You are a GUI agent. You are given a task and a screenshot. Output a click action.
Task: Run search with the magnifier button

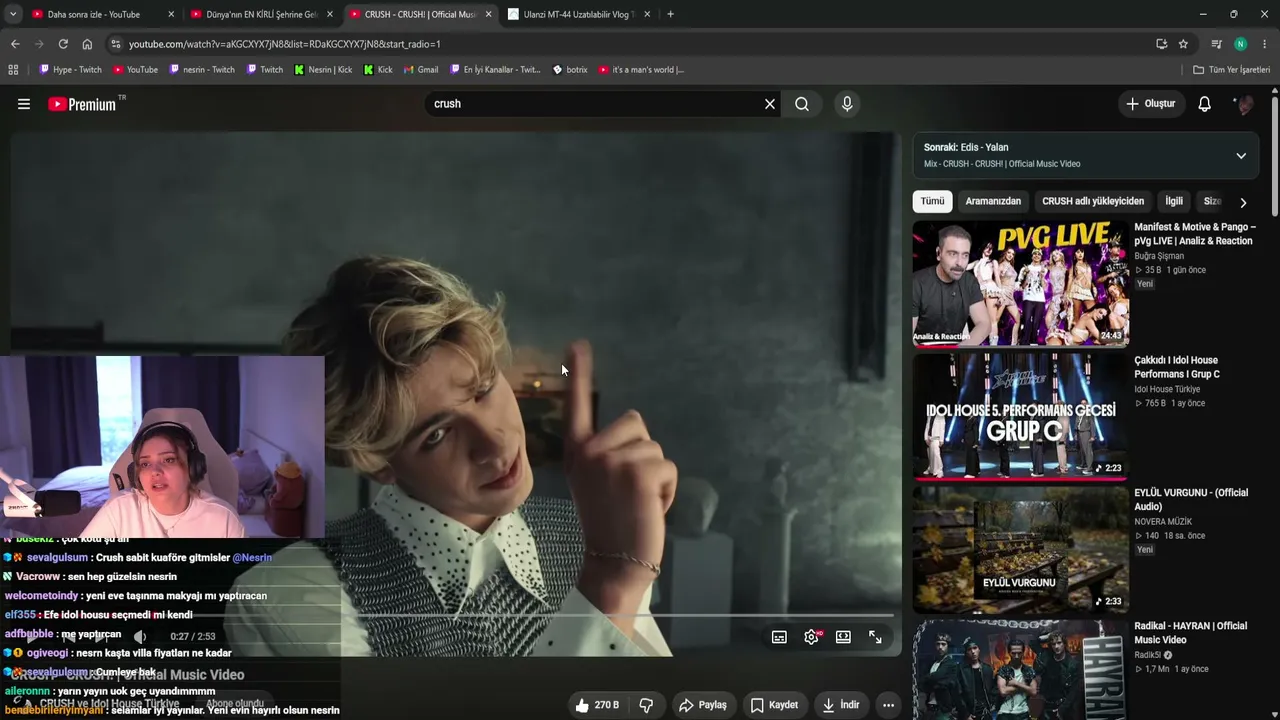point(802,104)
